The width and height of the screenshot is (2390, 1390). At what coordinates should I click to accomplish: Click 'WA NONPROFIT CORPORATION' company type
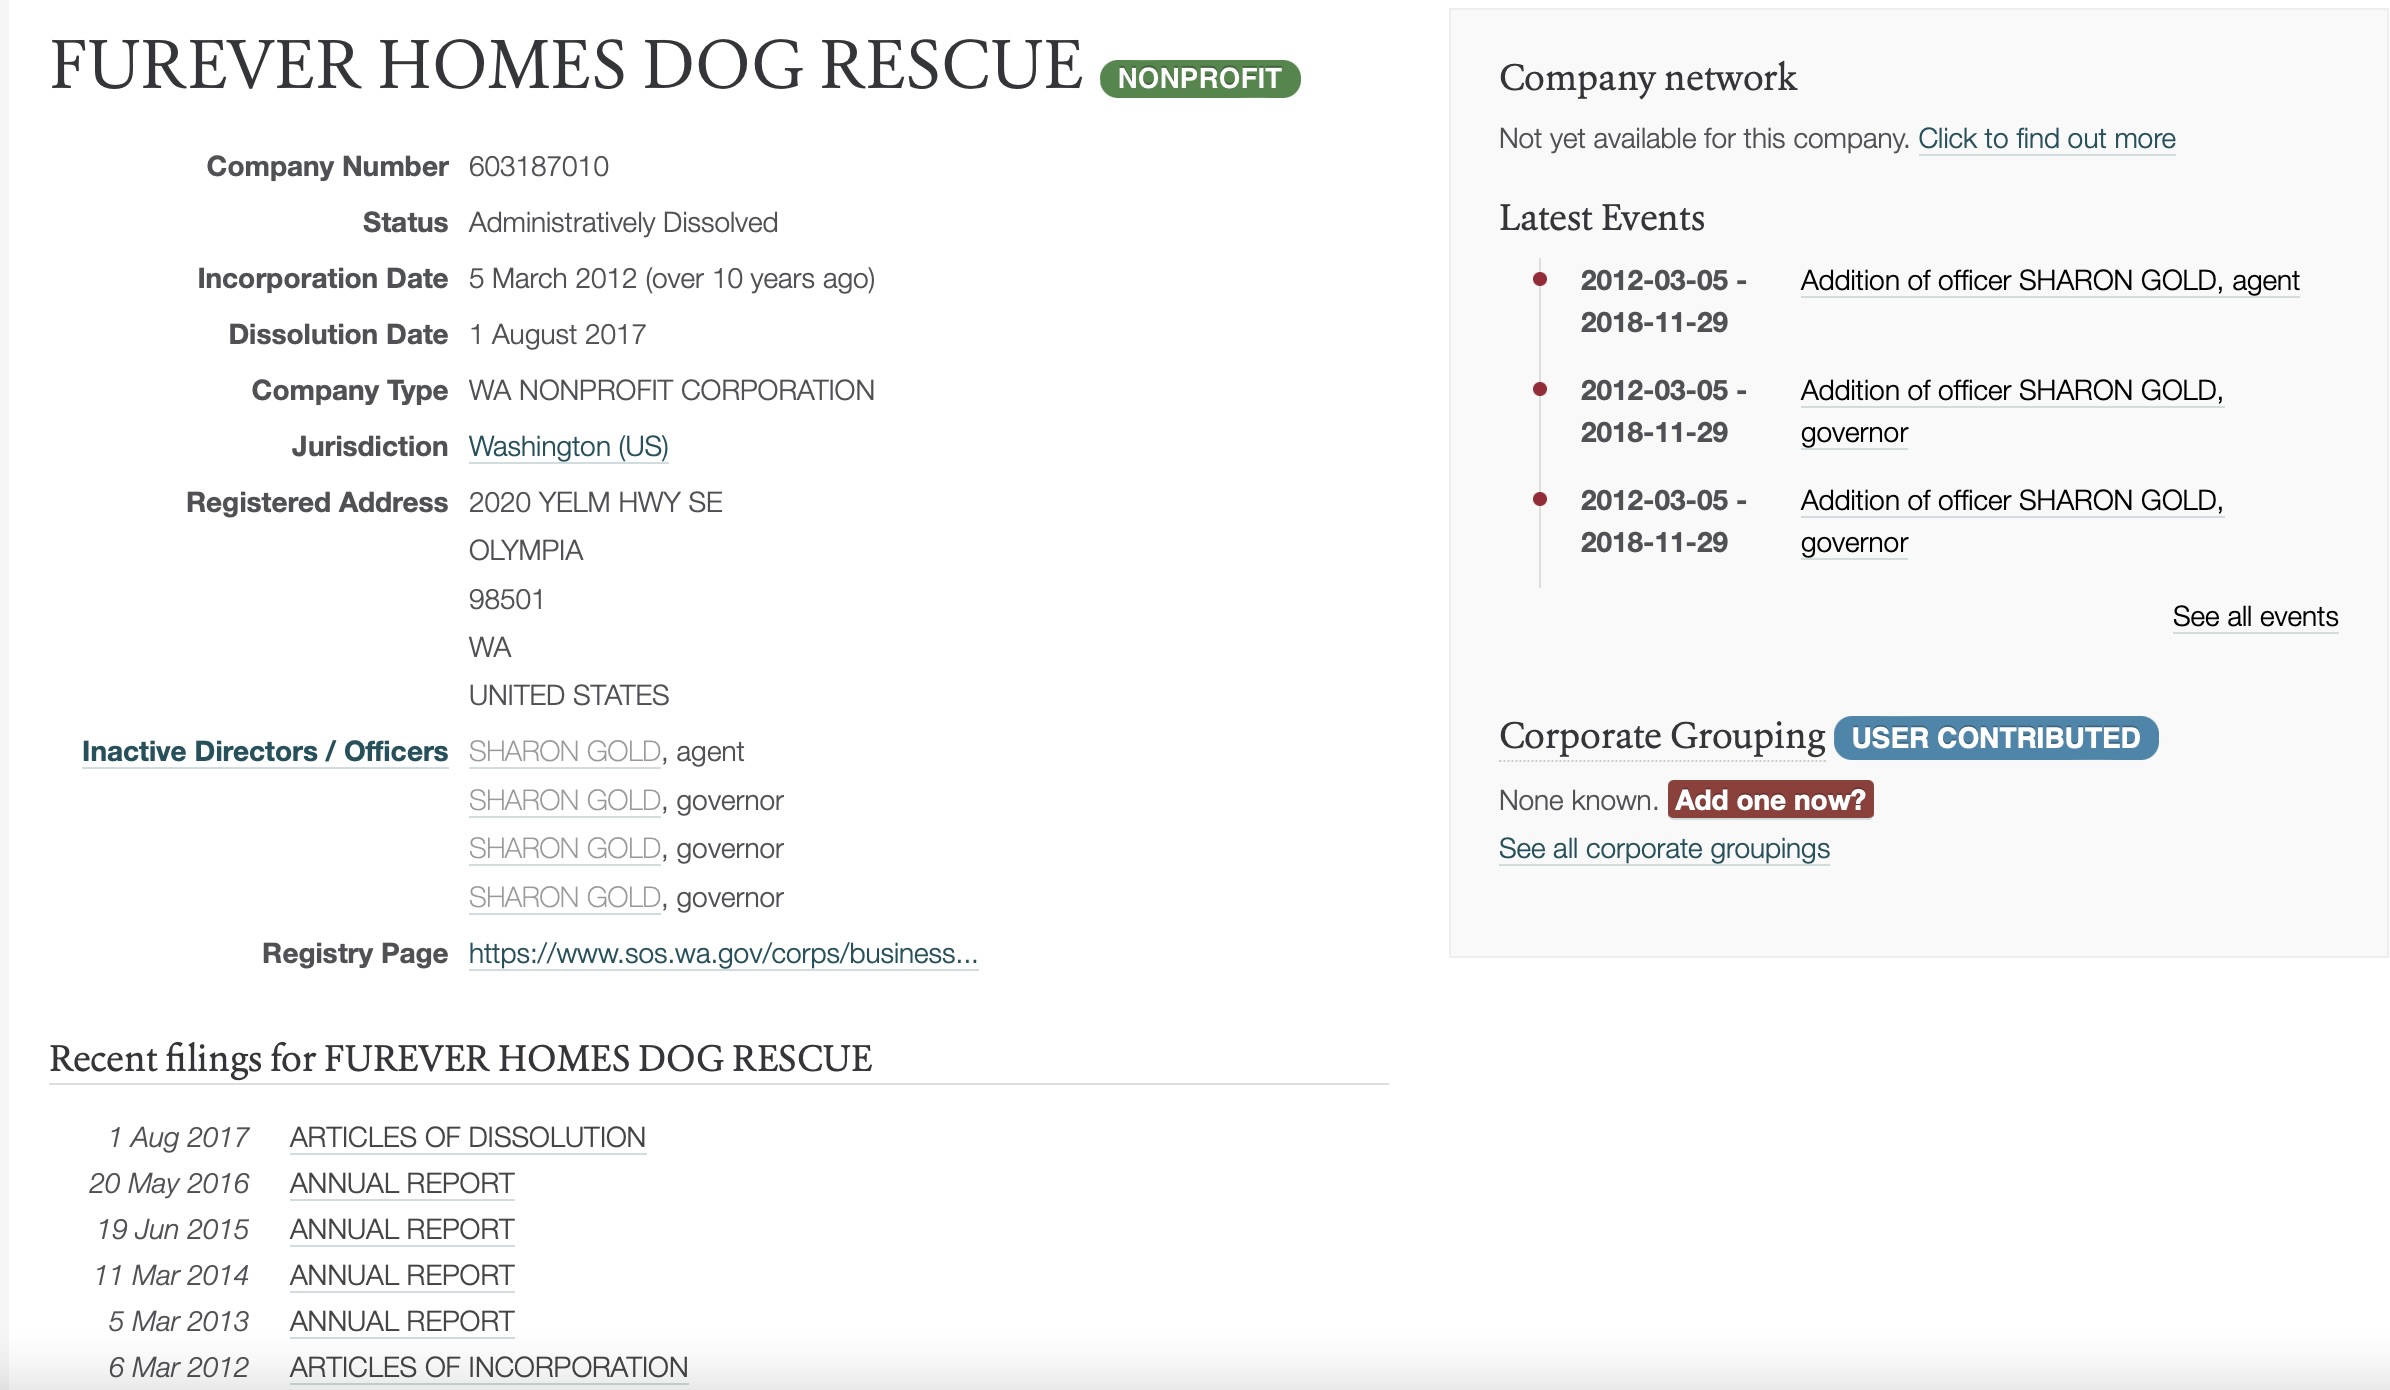672,390
